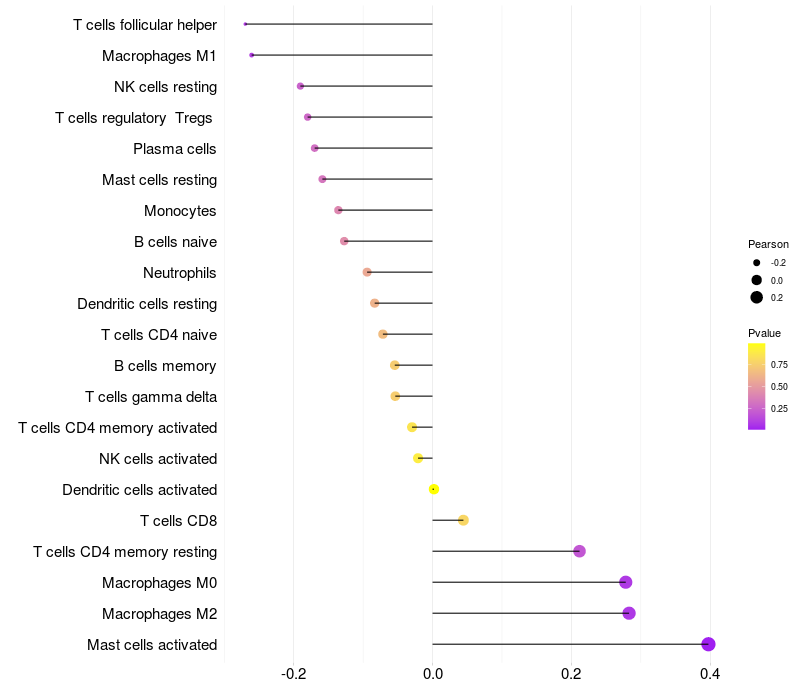
Task: Click the Macrophages M2 lollipop dot
Action: tap(629, 613)
